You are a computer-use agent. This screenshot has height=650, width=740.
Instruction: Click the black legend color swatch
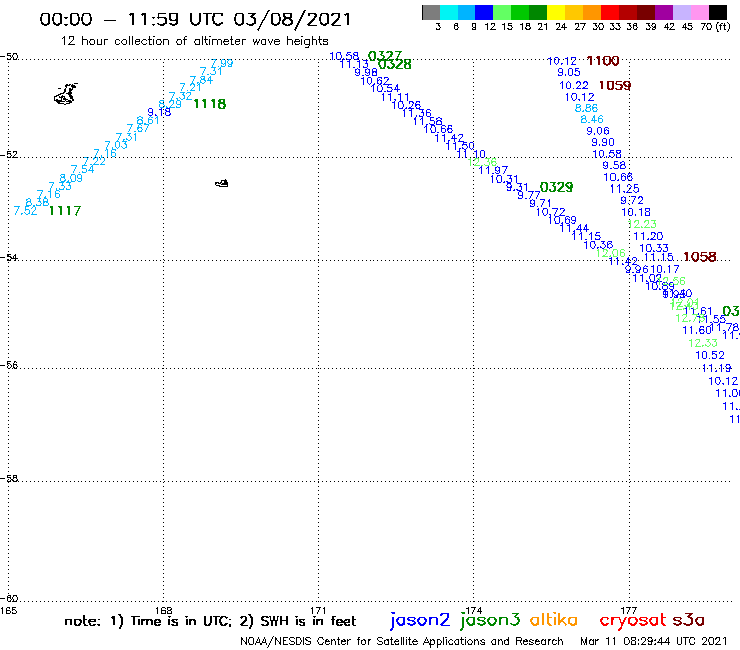tap(718, 12)
